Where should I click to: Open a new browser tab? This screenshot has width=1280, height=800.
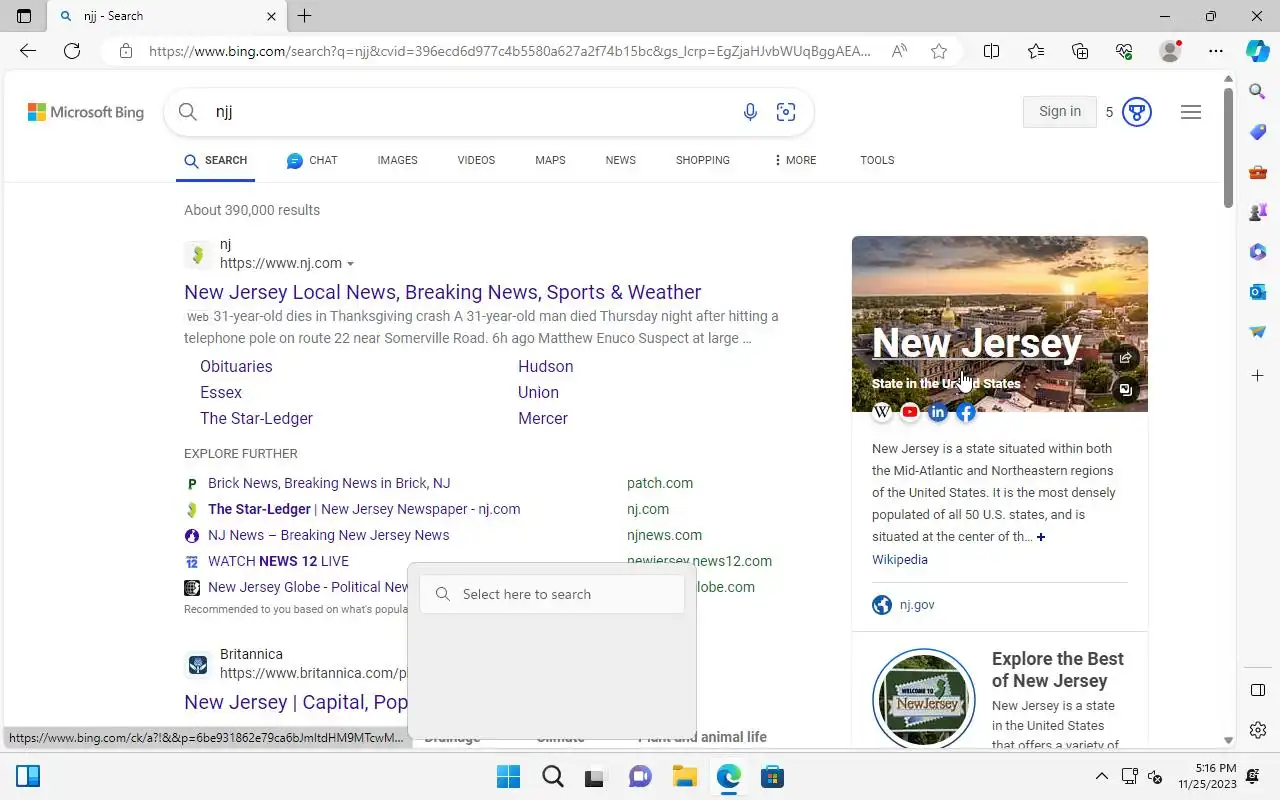pos(305,16)
